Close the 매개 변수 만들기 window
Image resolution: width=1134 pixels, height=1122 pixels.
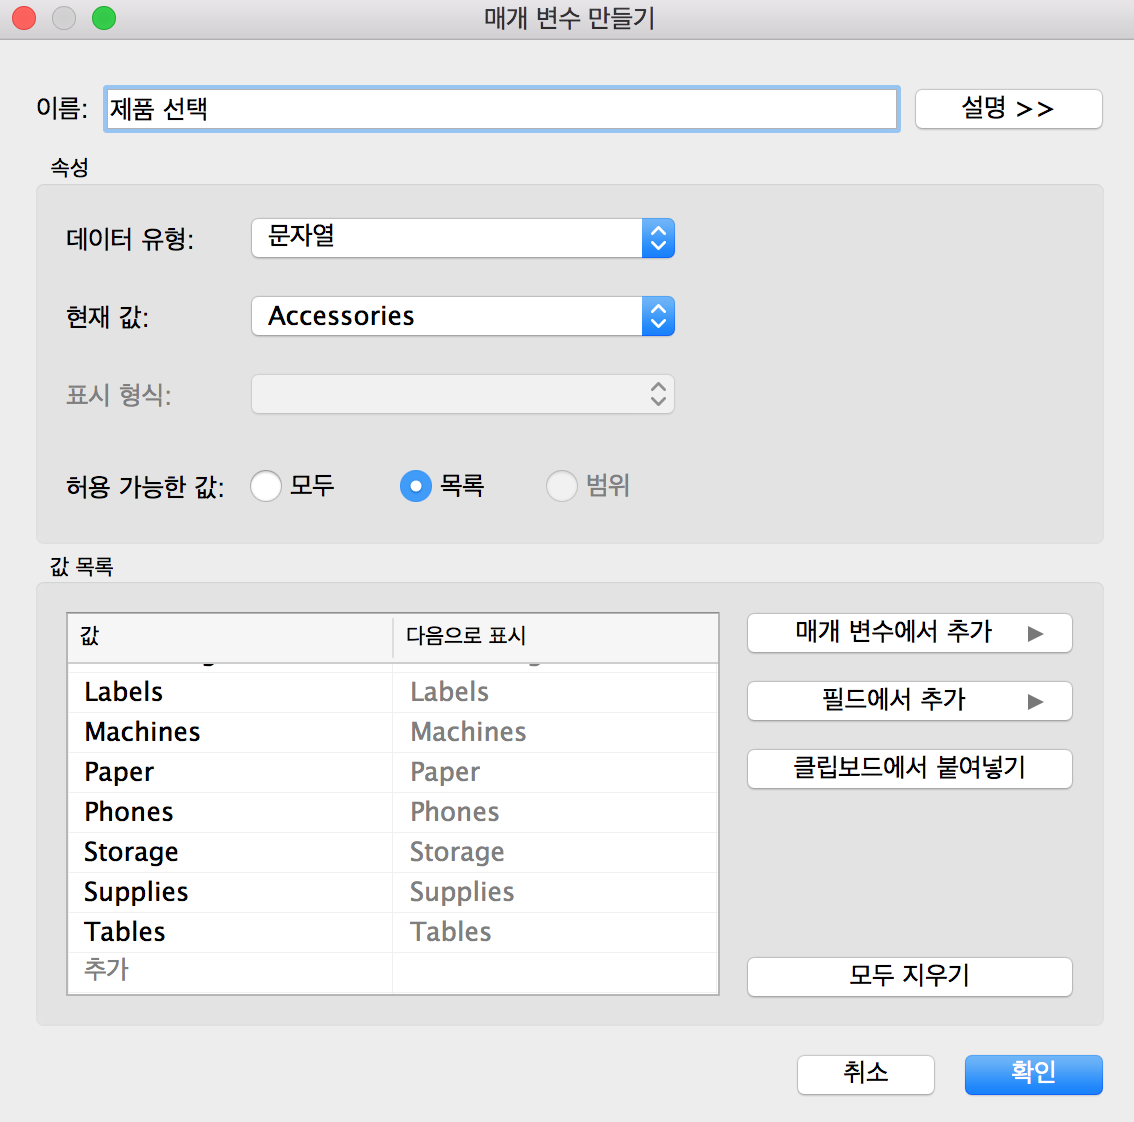pyautogui.click(x=24, y=18)
